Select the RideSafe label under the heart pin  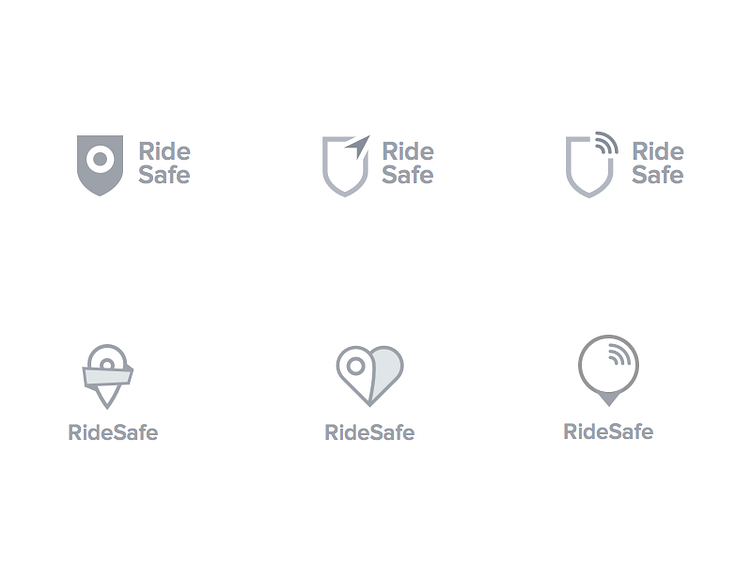(x=370, y=433)
